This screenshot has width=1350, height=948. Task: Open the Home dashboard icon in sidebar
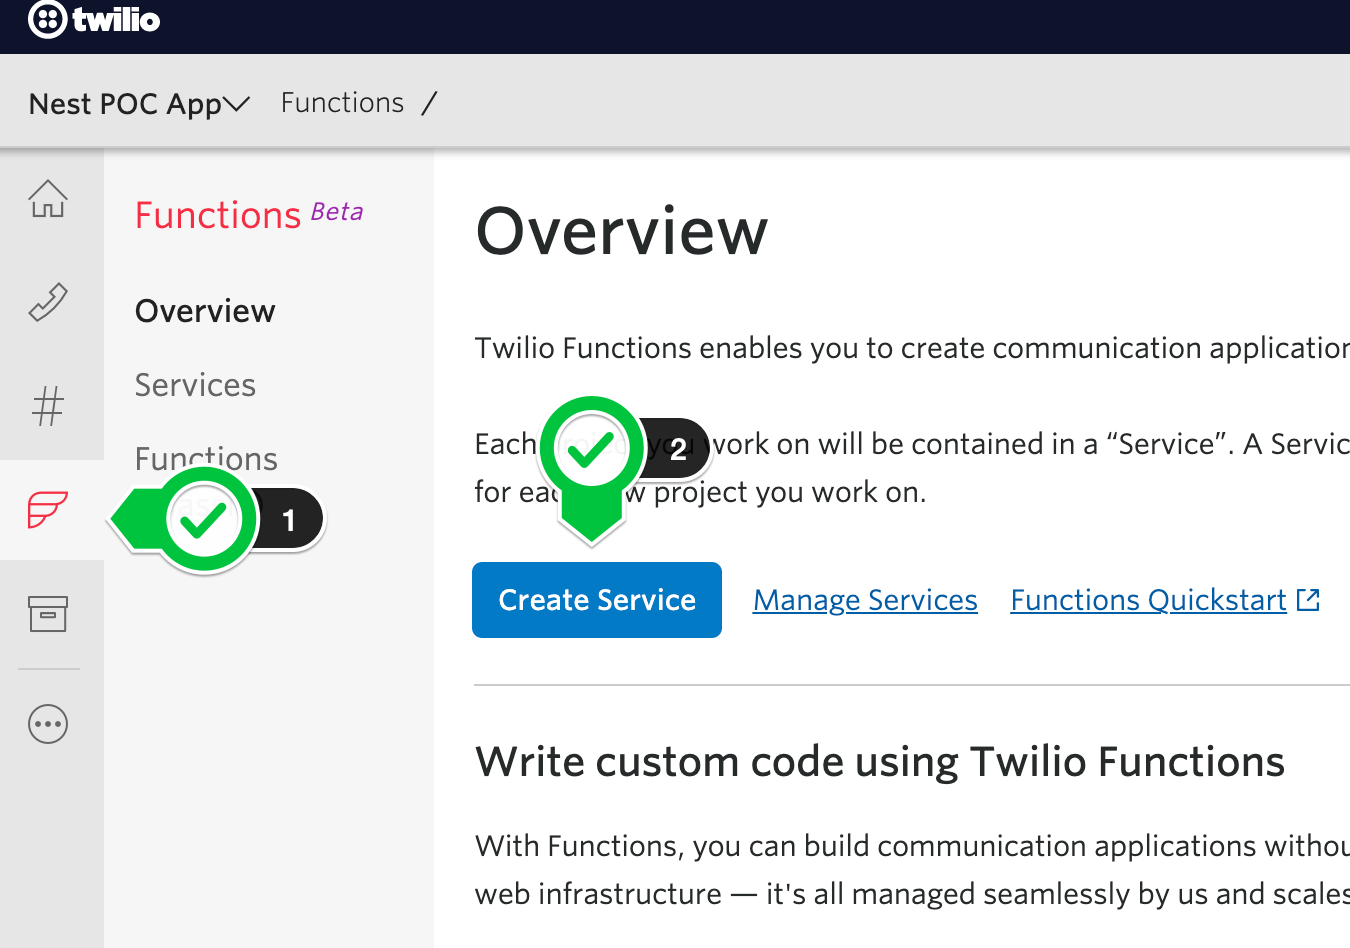point(48,199)
